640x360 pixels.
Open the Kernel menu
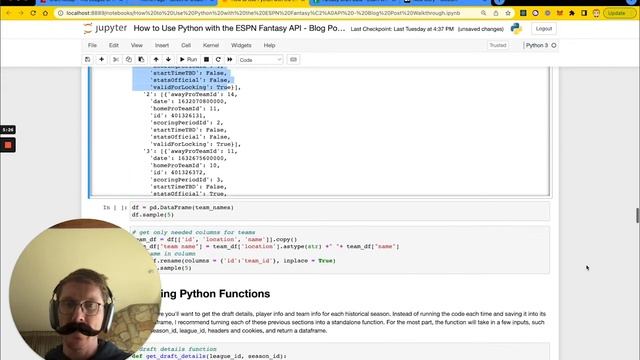[211, 45]
